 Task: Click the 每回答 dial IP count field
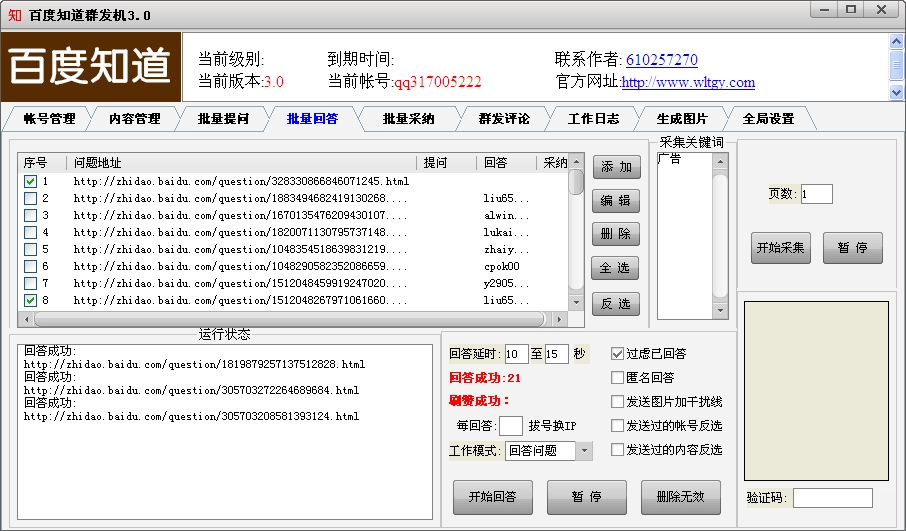coord(511,426)
